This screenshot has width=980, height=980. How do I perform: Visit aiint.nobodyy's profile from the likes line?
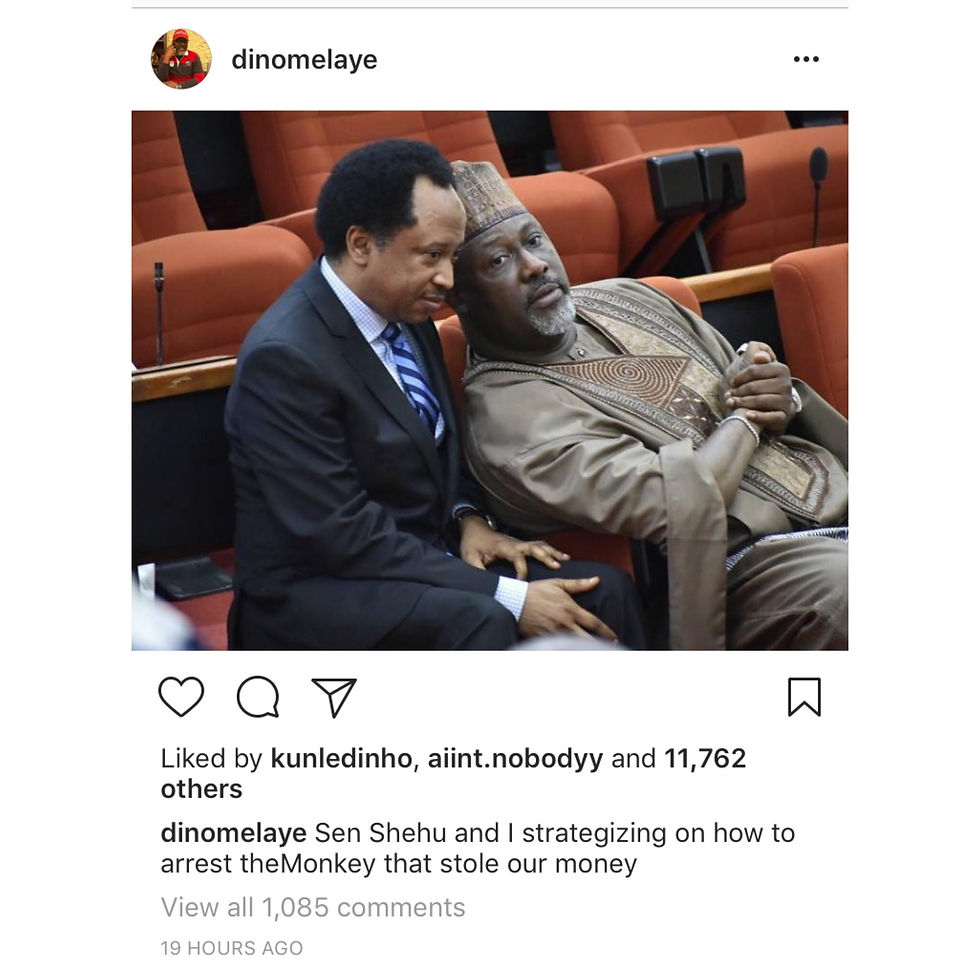(x=515, y=759)
